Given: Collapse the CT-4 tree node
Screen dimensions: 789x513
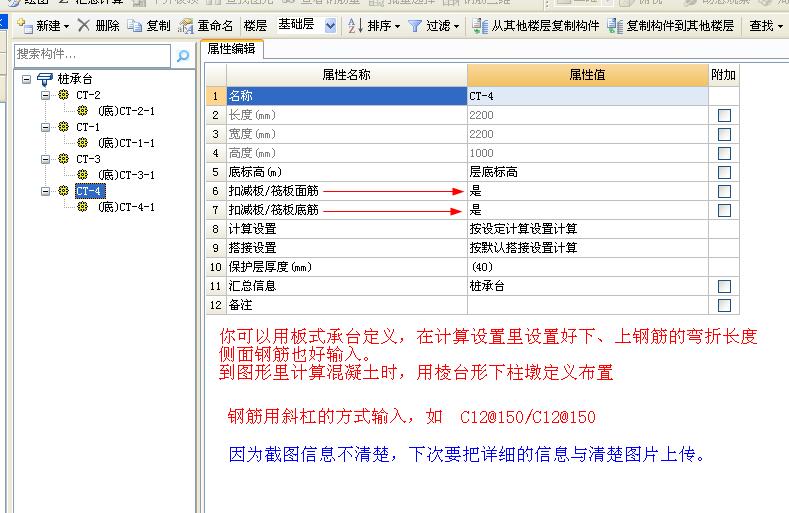Looking at the screenshot, I should 45,191.
